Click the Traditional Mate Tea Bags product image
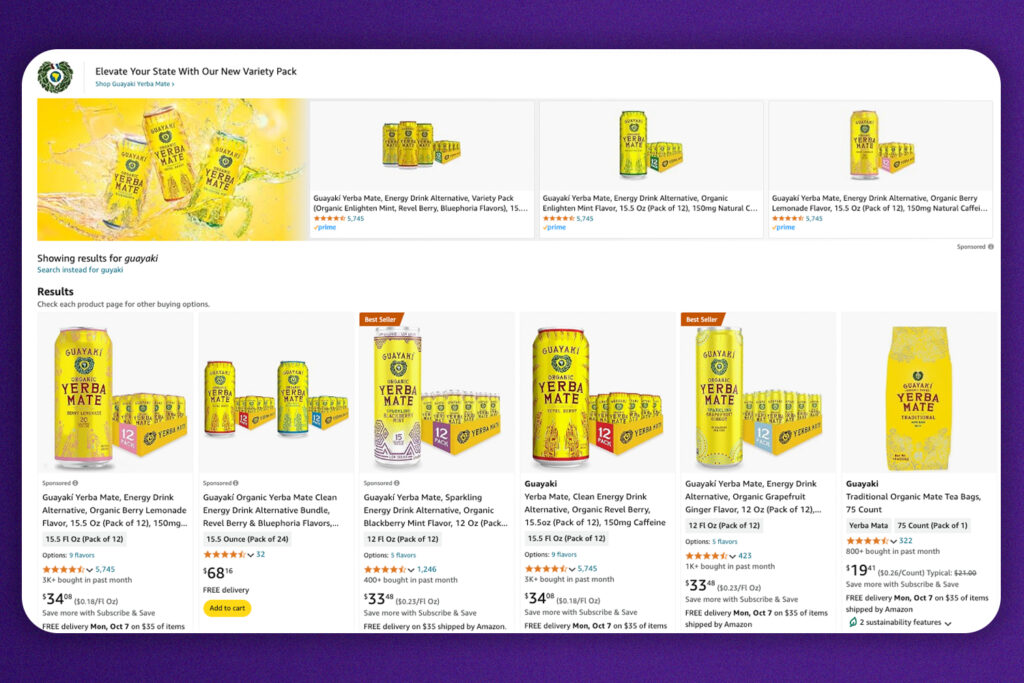 918,393
